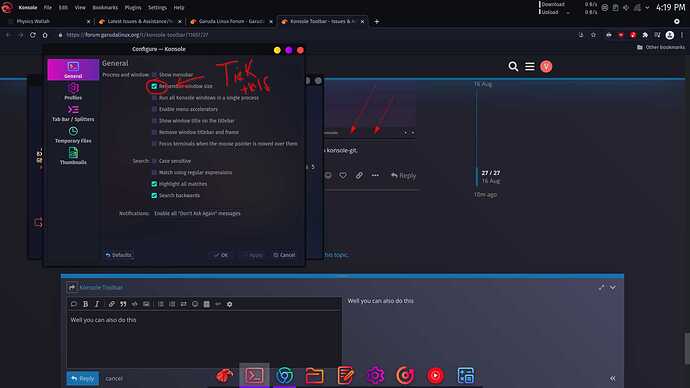Untick Remember window size checkbox
690x388 pixels.
[154, 86]
